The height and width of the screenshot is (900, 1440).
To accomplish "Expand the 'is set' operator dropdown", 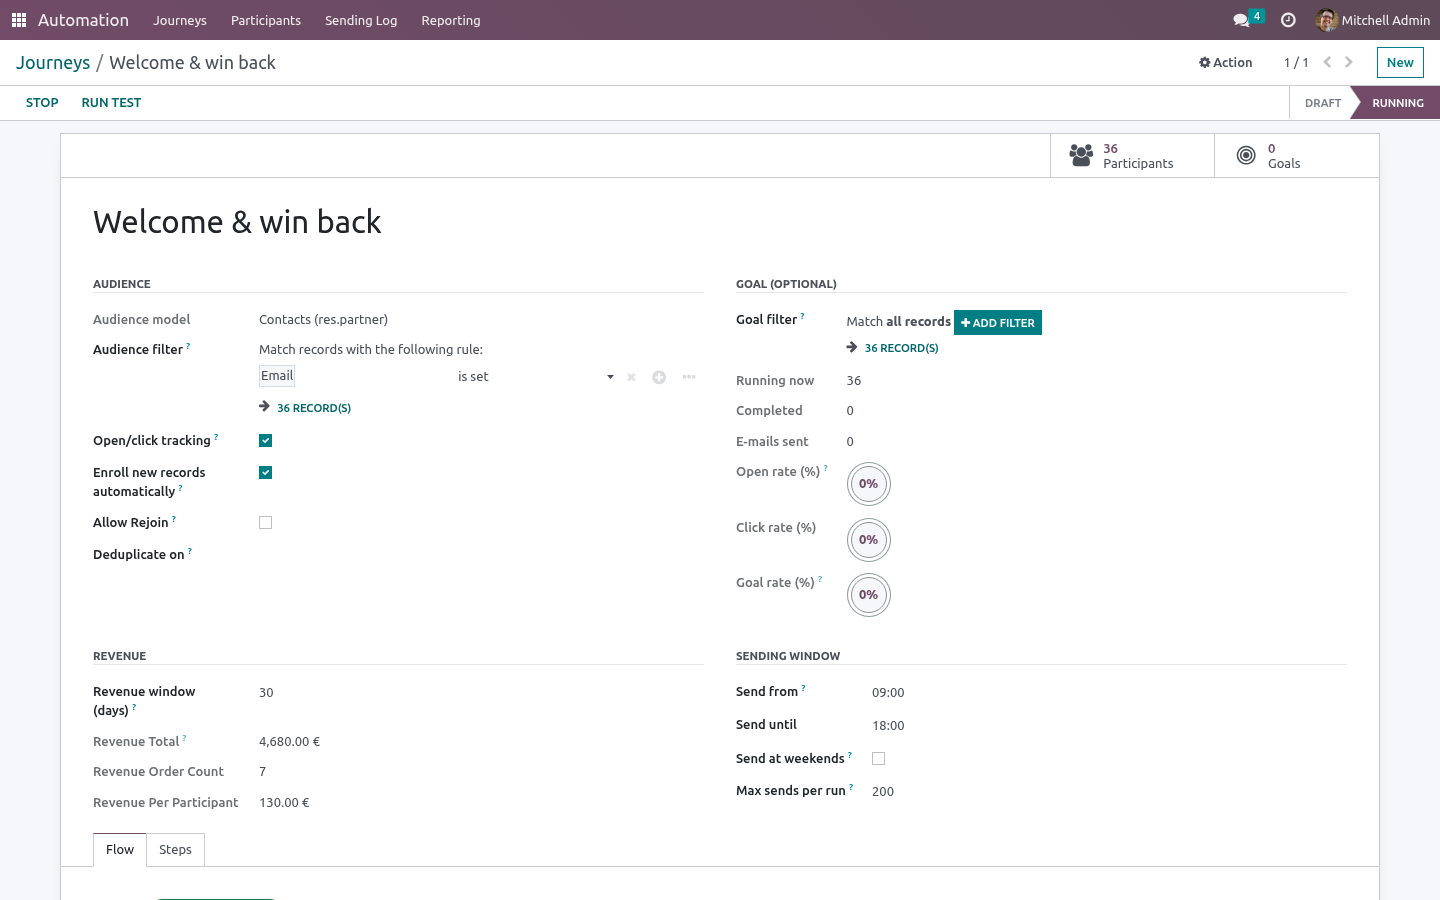I will coord(536,377).
